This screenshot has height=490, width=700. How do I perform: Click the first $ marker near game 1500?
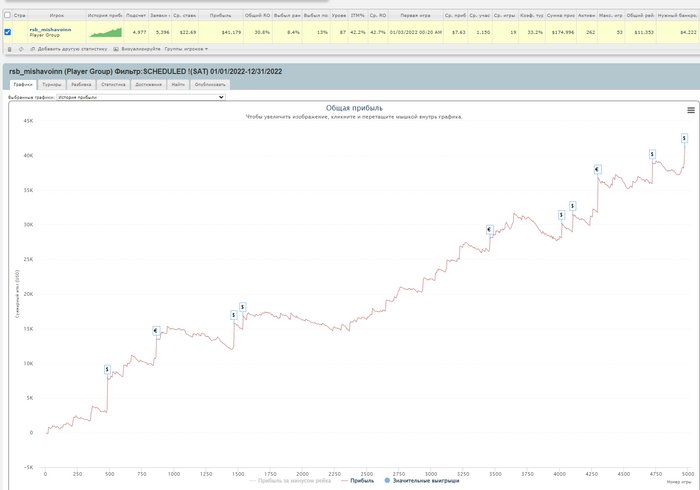point(234,315)
